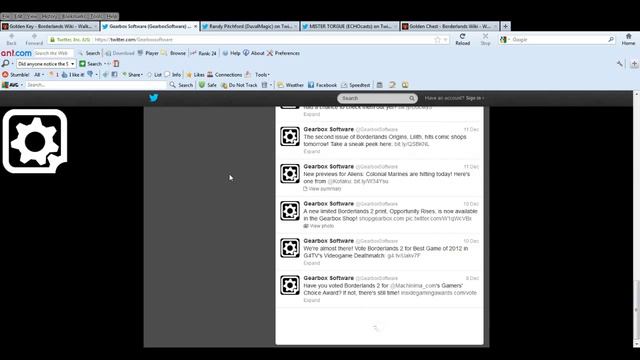Click the Ant.com logo in toolbar

point(16,53)
